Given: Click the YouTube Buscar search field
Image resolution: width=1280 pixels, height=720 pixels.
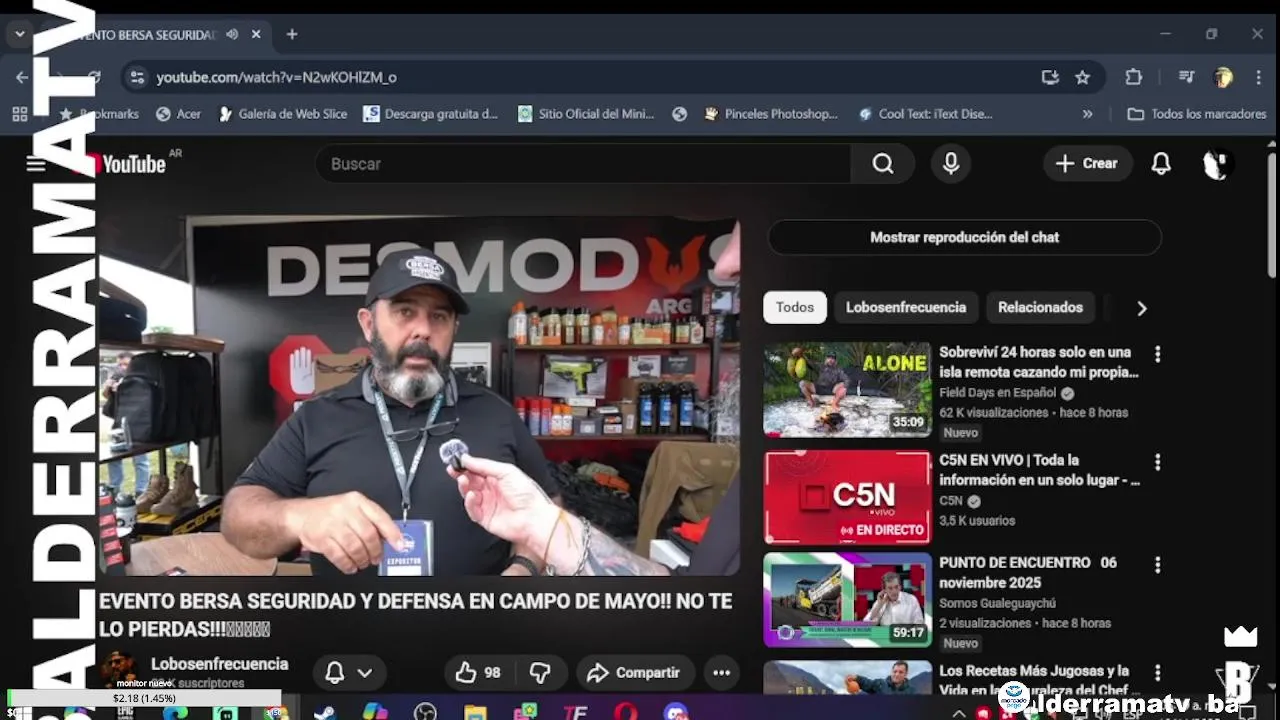Looking at the screenshot, I should (x=583, y=164).
